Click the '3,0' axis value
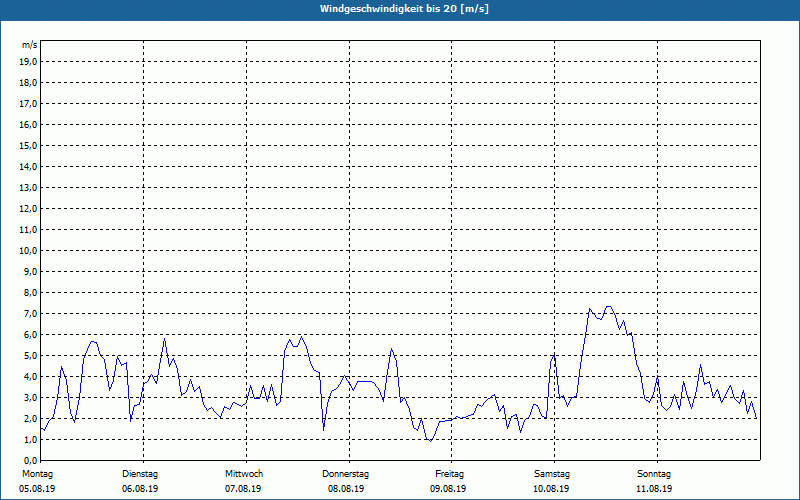The image size is (800, 500). [31, 397]
